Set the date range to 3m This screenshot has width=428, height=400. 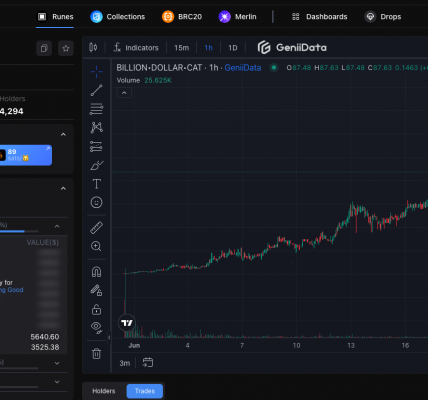[x=125, y=363]
